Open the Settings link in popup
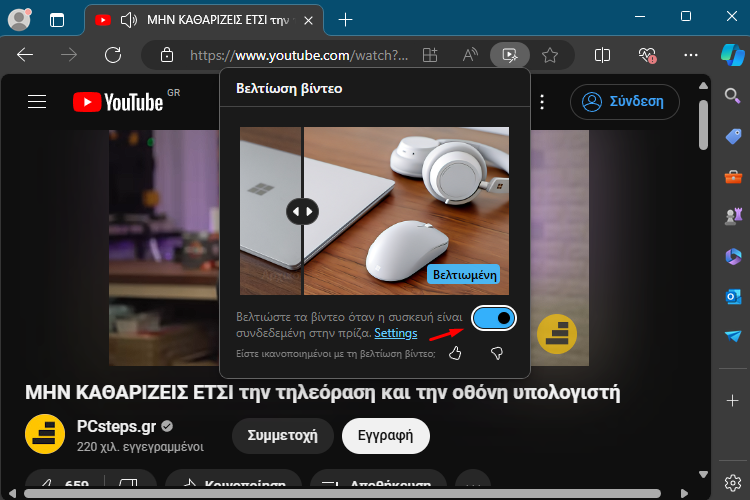This screenshot has height=500, width=750. click(x=396, y=333)
